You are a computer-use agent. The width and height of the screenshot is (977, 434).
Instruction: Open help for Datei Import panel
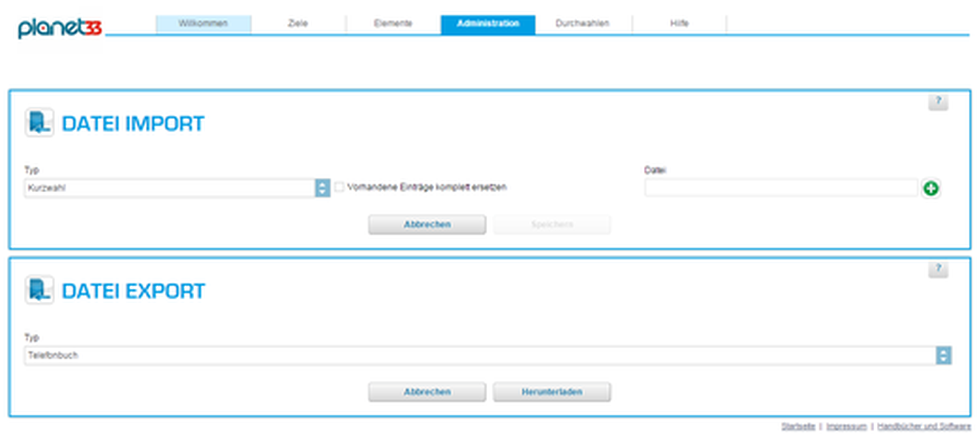click(938, 102)
